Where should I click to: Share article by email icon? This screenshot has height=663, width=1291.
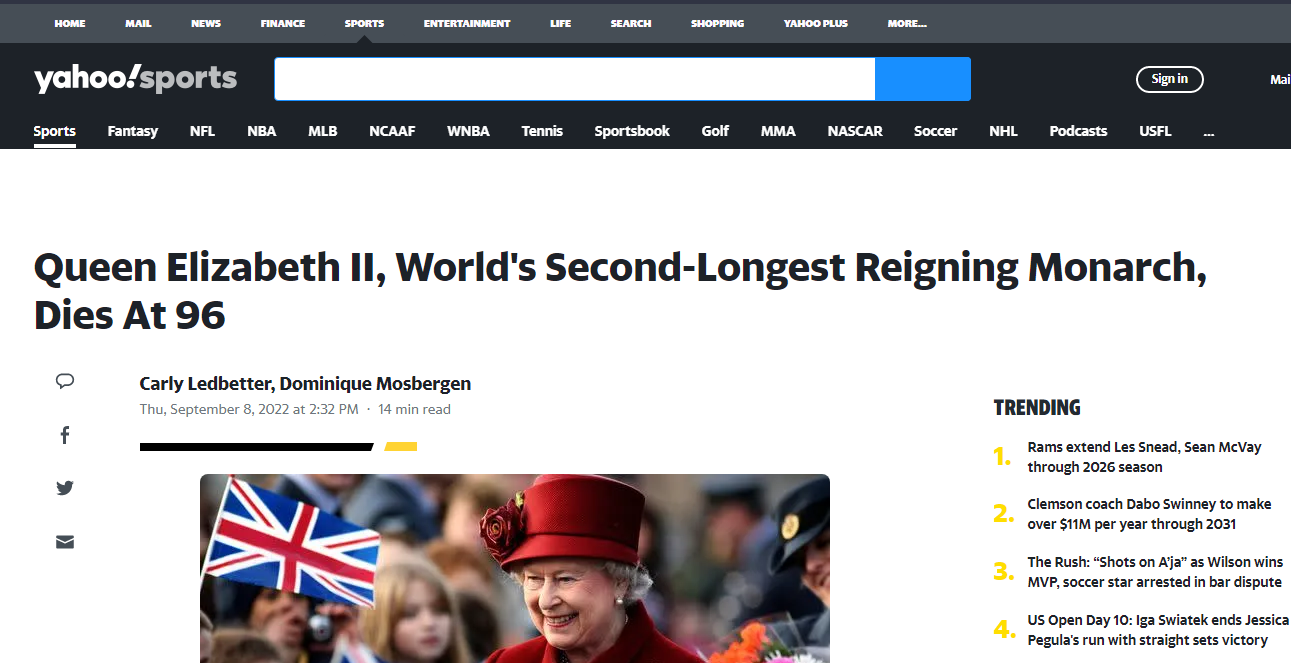65,542
